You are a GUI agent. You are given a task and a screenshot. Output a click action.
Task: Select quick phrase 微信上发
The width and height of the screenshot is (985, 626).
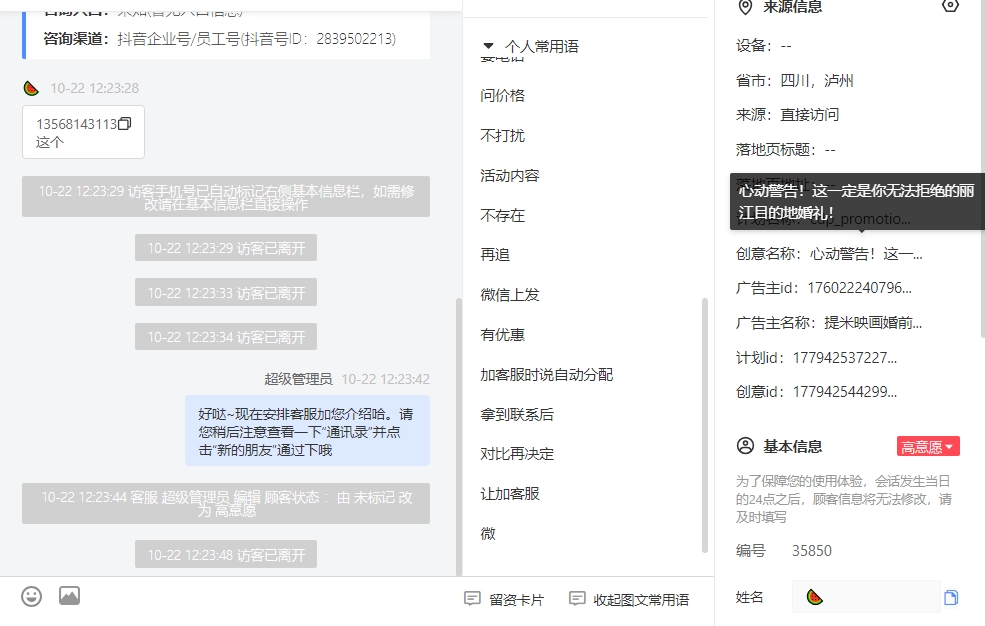coord(510,294)
